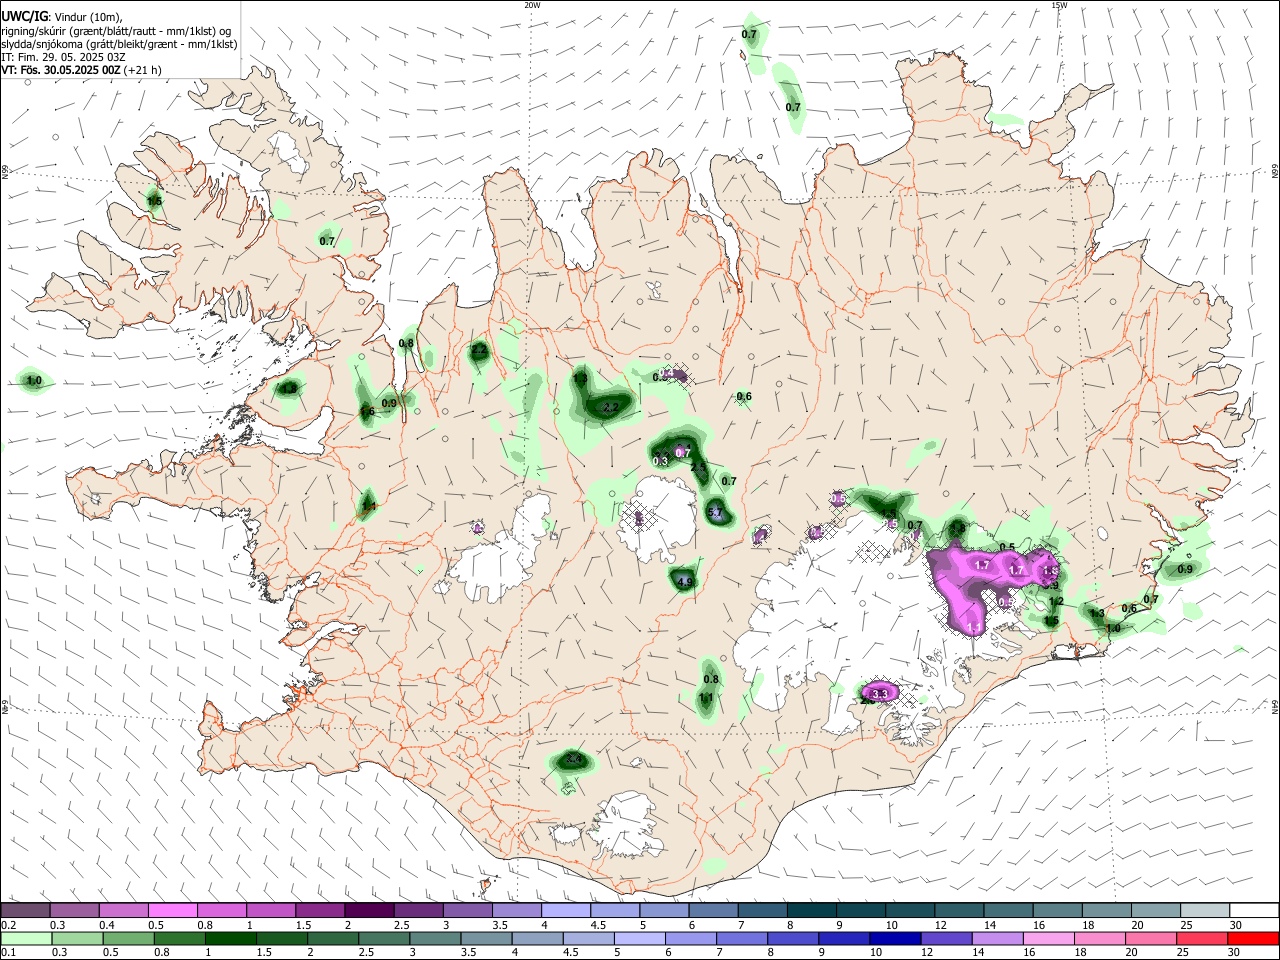Click the 1.1 value in the southern green cell

tap(706, 698)
